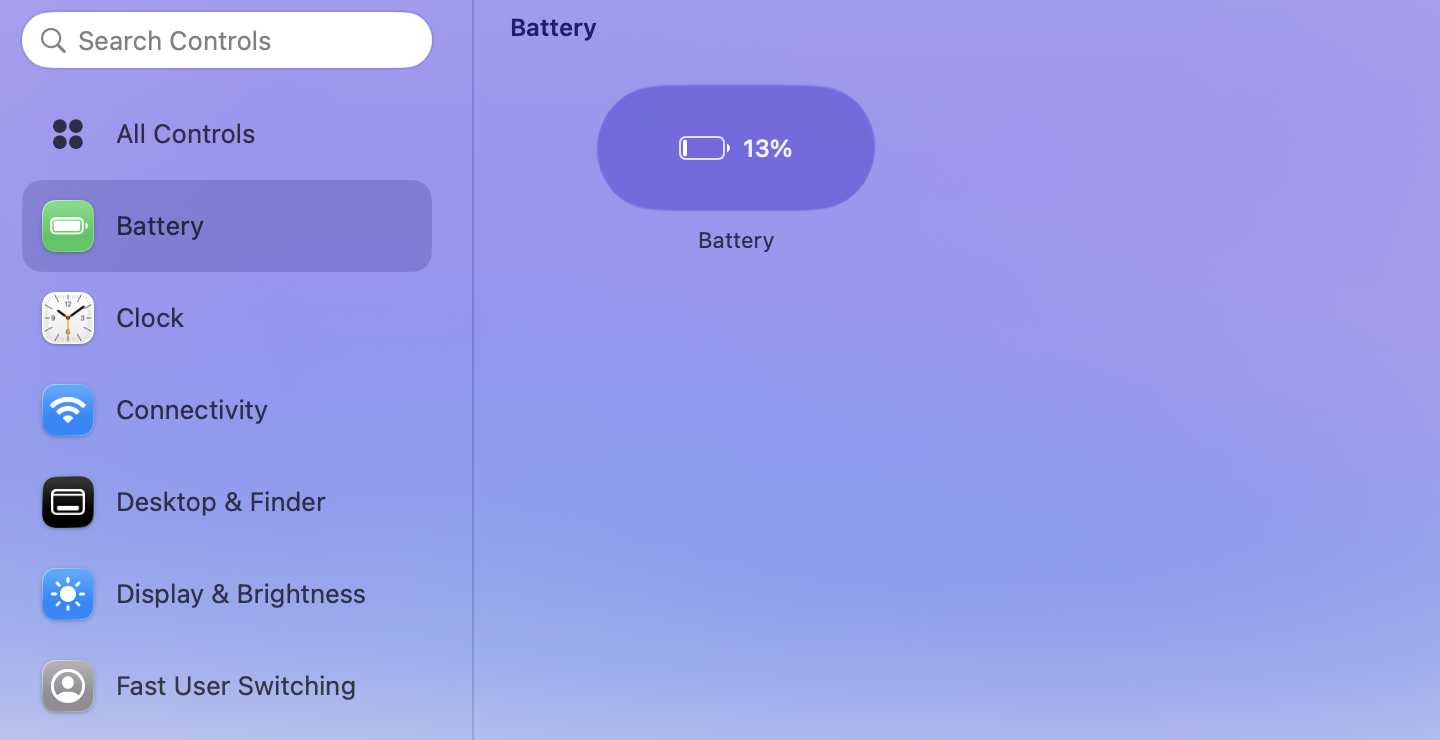Click the Display & Brightness sun icon
The image size is (1440, 740).
(68, 594)
